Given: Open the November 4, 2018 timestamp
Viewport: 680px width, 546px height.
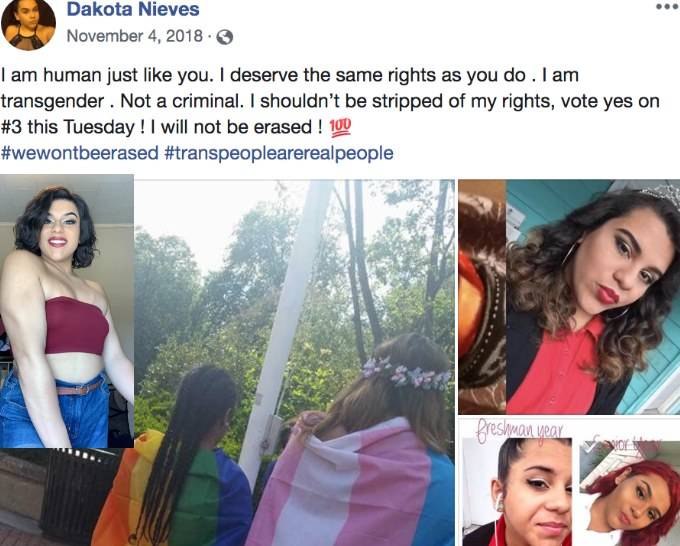Looking at the screenshot, I should (x=134, y=36).
